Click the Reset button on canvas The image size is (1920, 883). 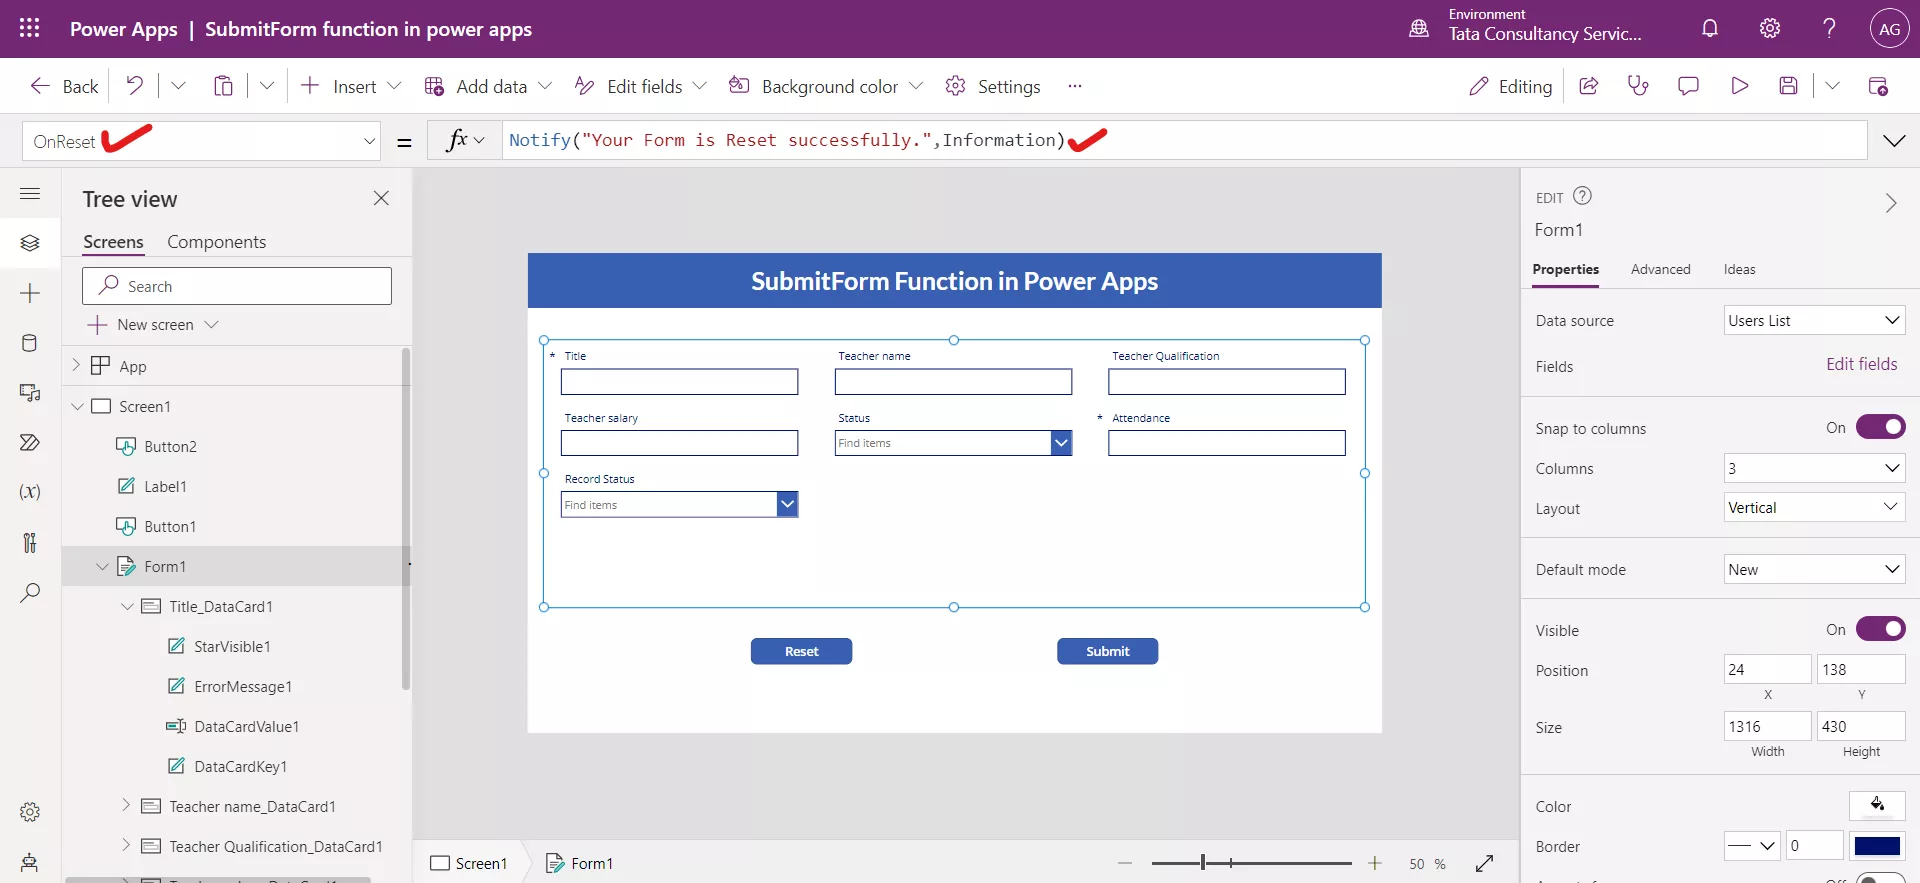coord(801,651)
